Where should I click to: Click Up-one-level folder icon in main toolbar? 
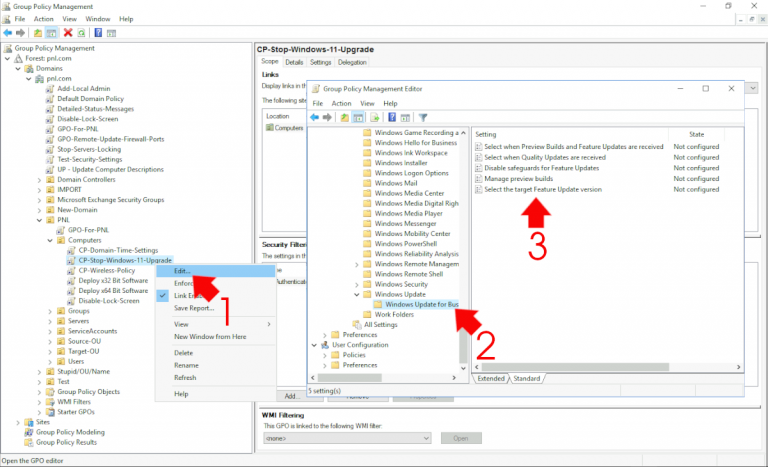[38, 33]
